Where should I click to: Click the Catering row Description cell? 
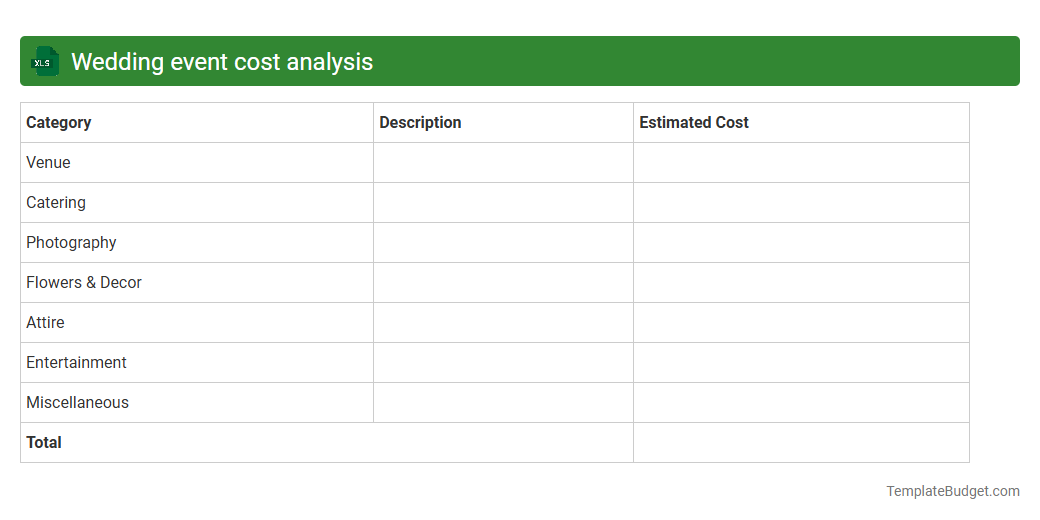tap(503, 202)
